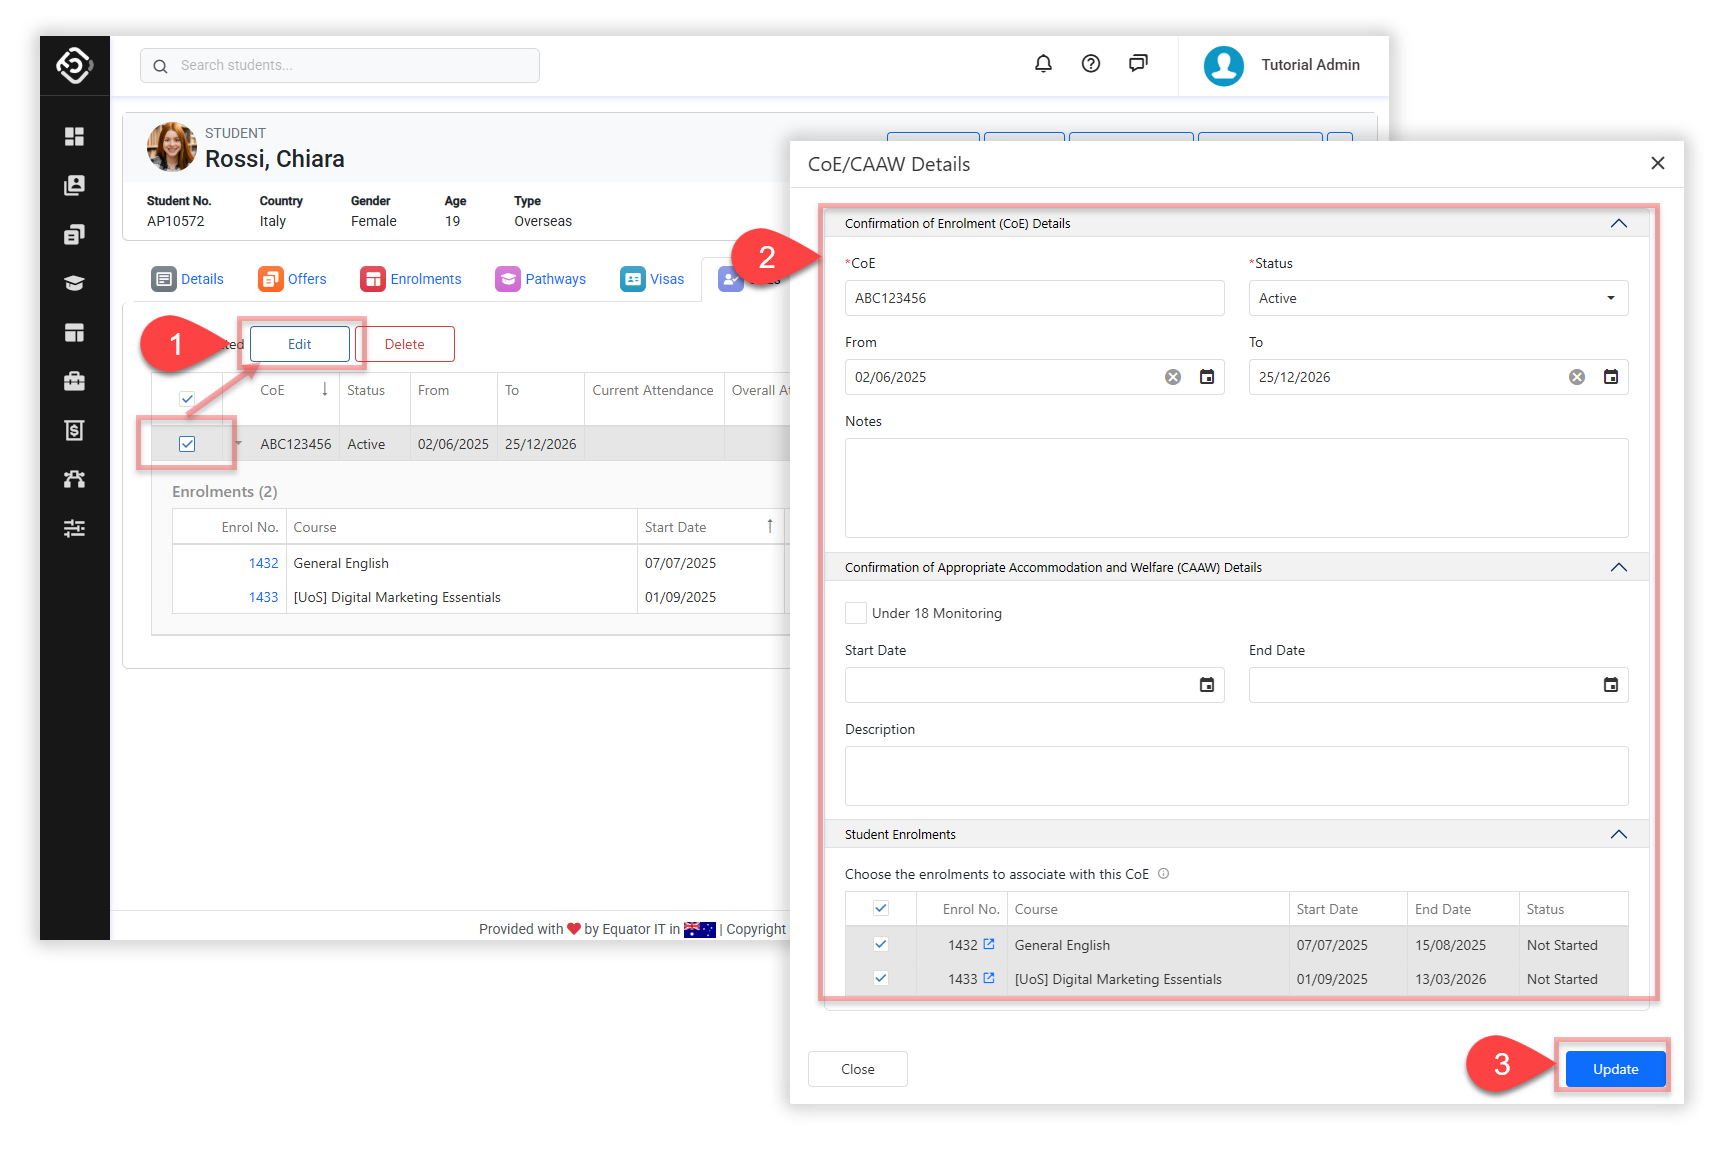Collapse the CAAW Details section
Screen dimensions: 1730x1150
pyautogui.click(x=1619, y=567)
